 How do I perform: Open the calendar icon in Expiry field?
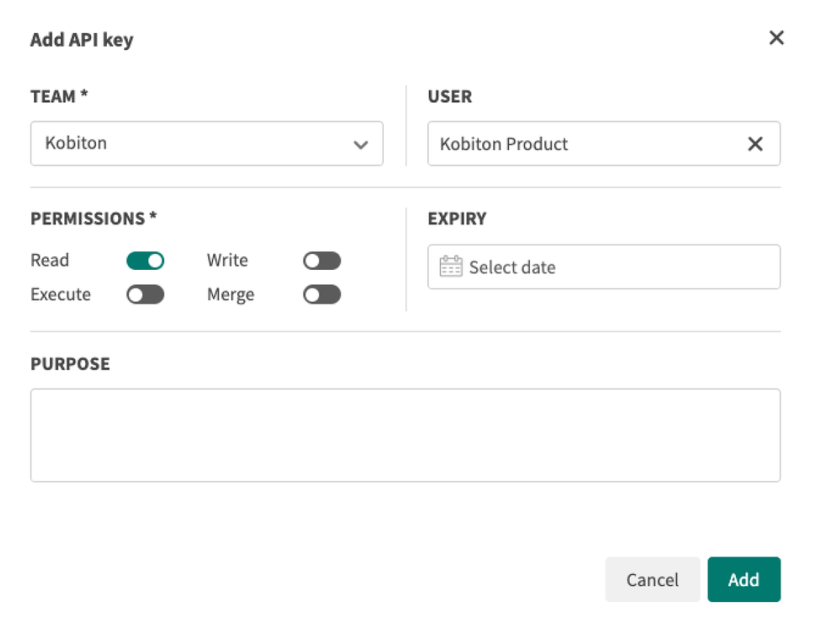point(451,266)
